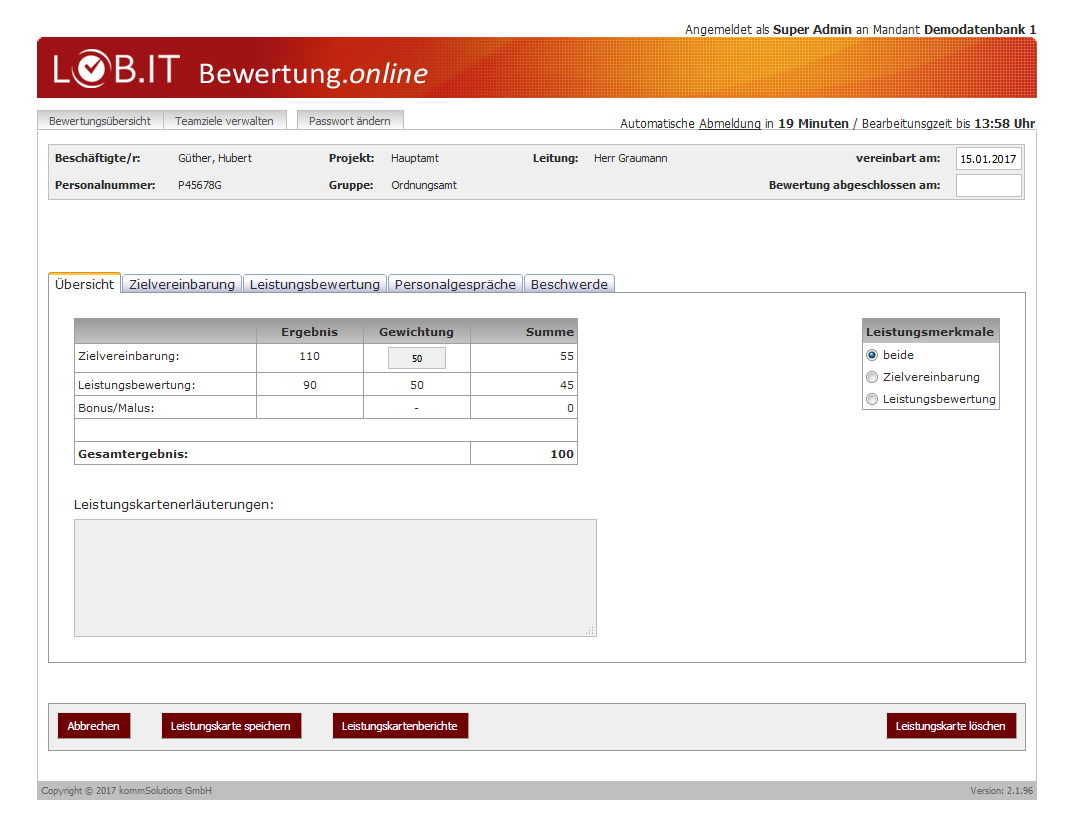The height and width of the screenshot is (828, 1075).
Task: Click the Gesamtergebnis row label
Action: pyautogui.click(x=133, y=454)
